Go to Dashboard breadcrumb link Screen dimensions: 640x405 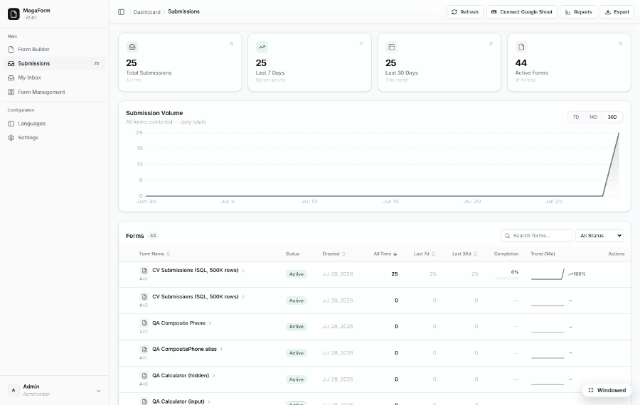pyautogui.click(x=147, y=12)
